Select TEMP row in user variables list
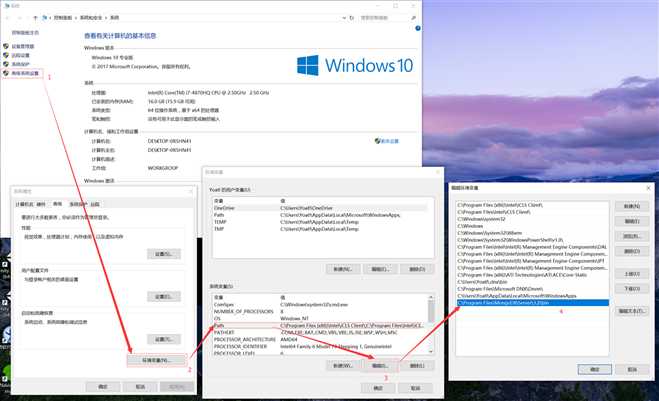 tap(319, 222)
